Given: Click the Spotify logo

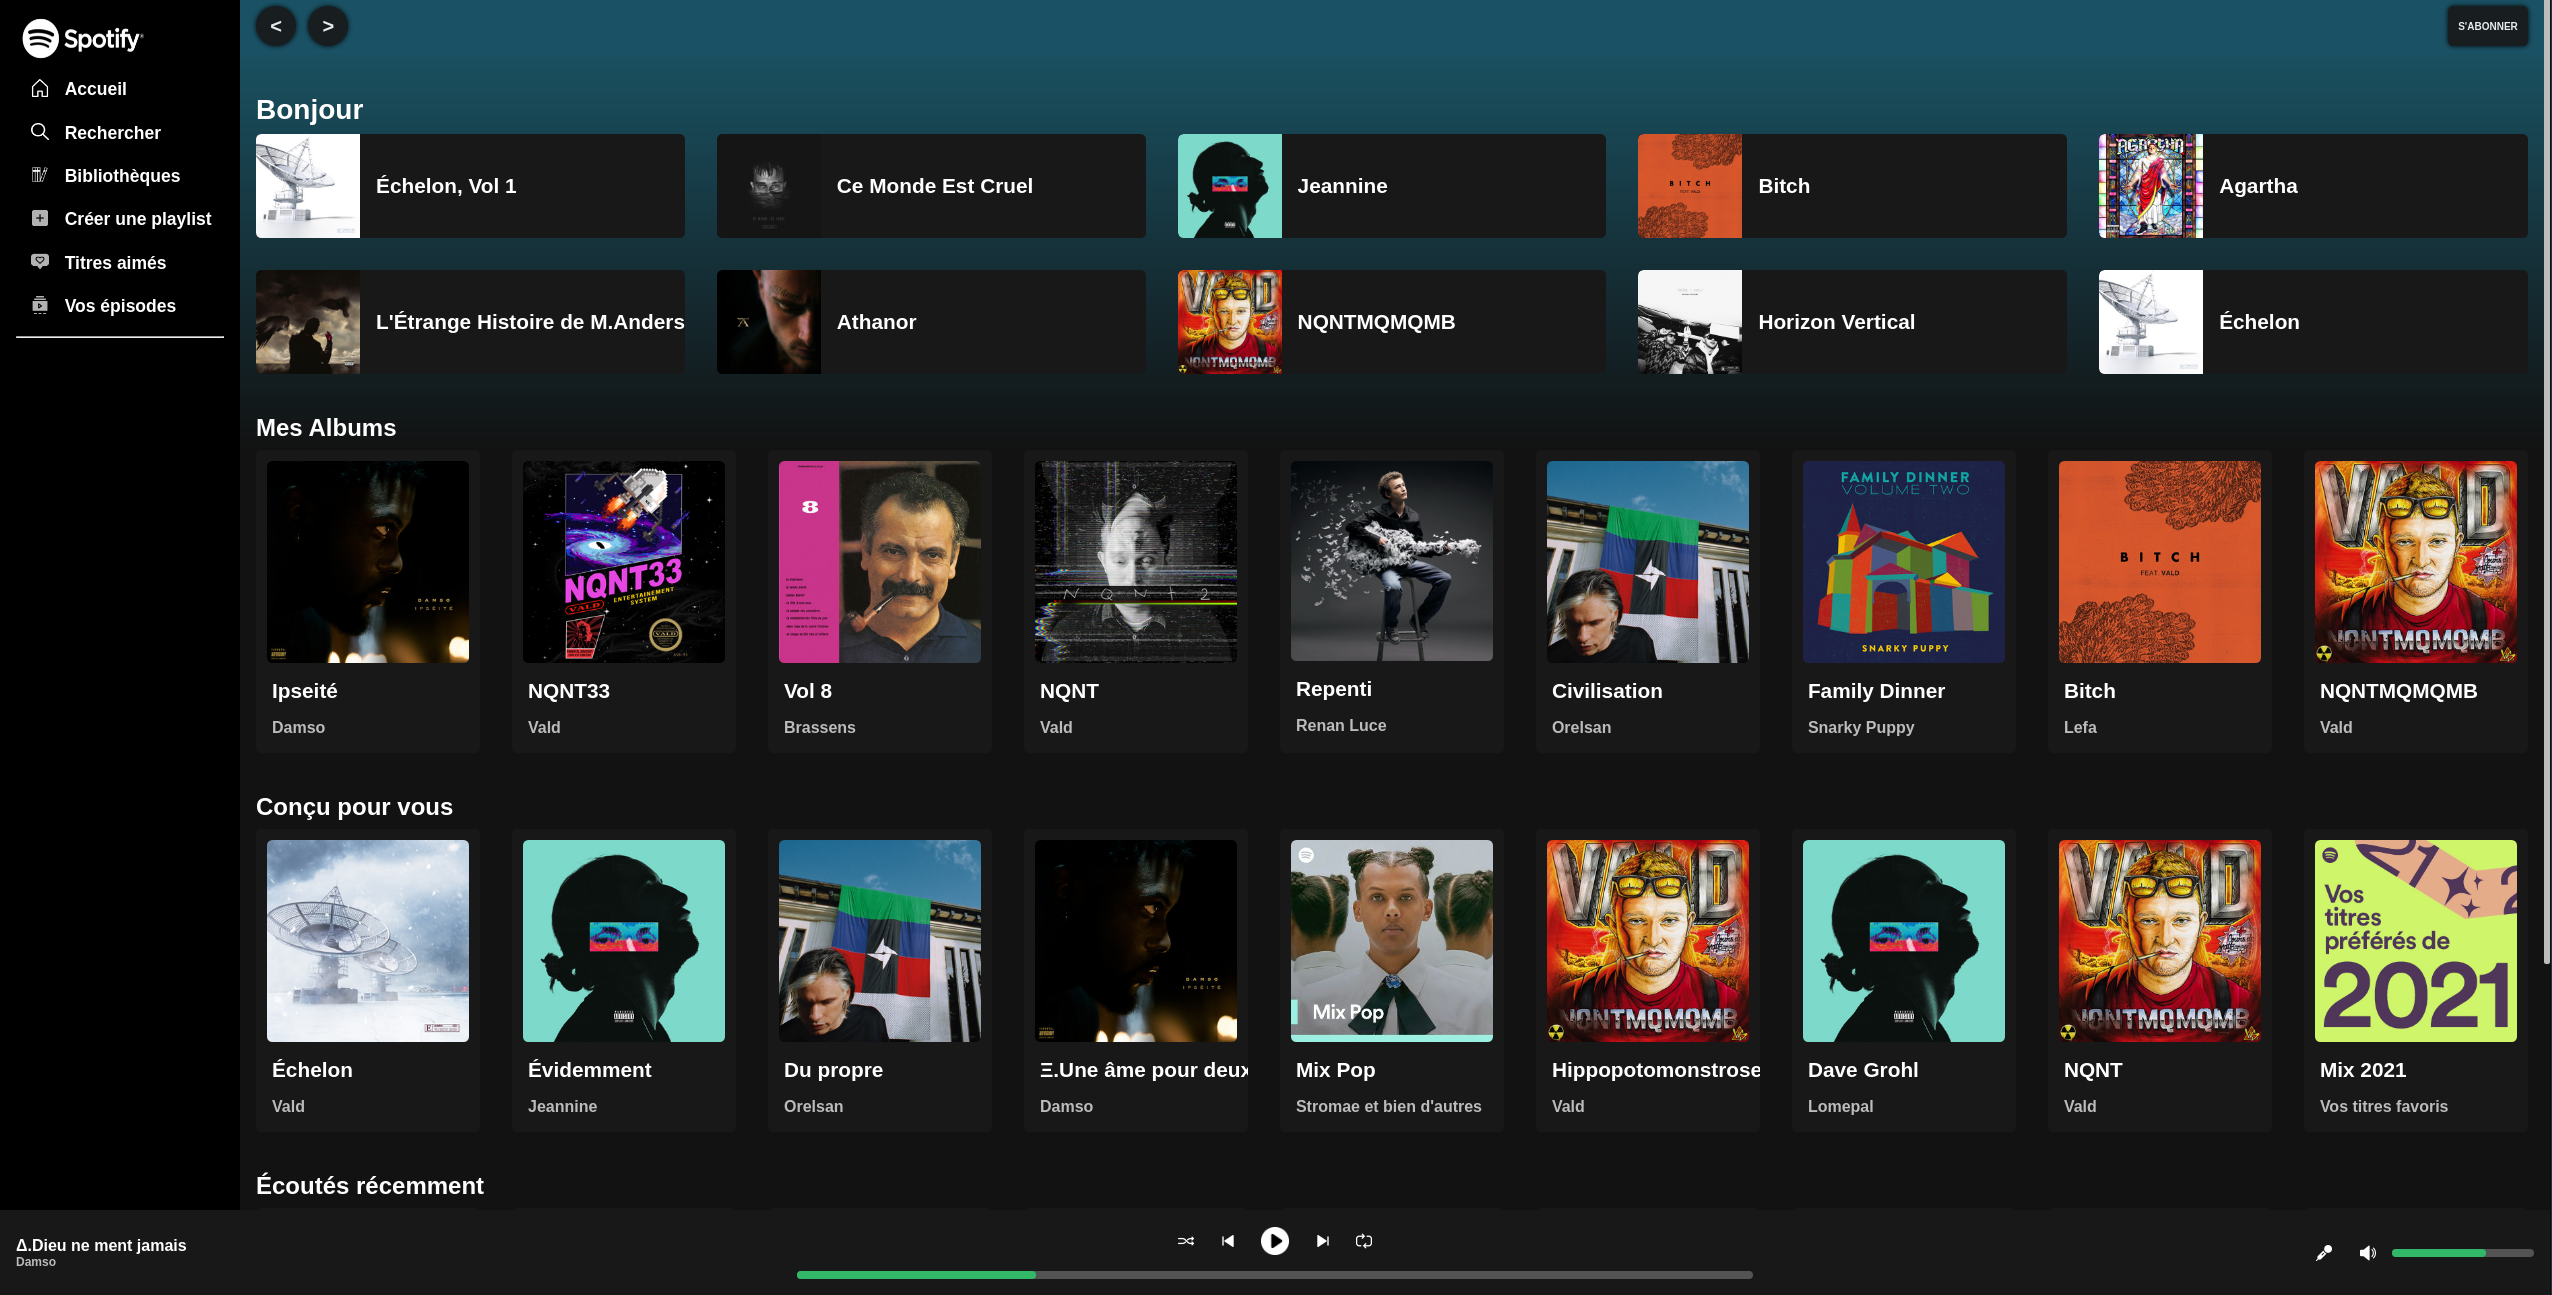Looking at the screenshot, I should click(x=82, y=38).
